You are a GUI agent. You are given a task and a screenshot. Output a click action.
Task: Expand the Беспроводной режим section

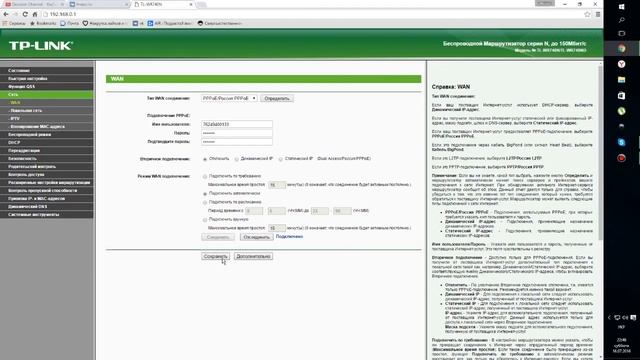pos(47,134)
